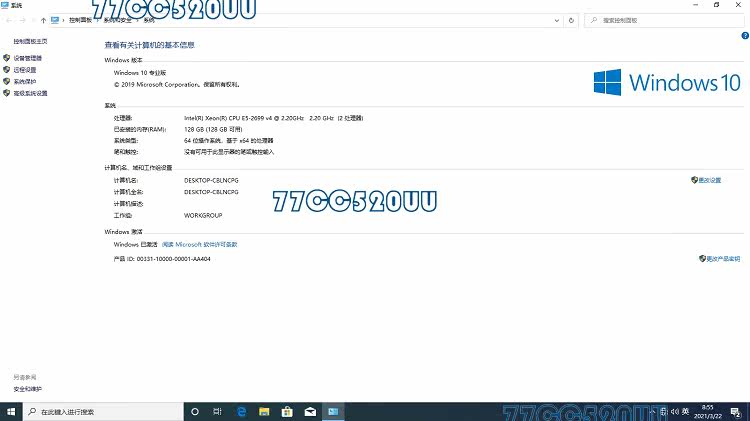The image size is (750, 421).
Task: Open Advanced system settings link
Action: (30, 93)
